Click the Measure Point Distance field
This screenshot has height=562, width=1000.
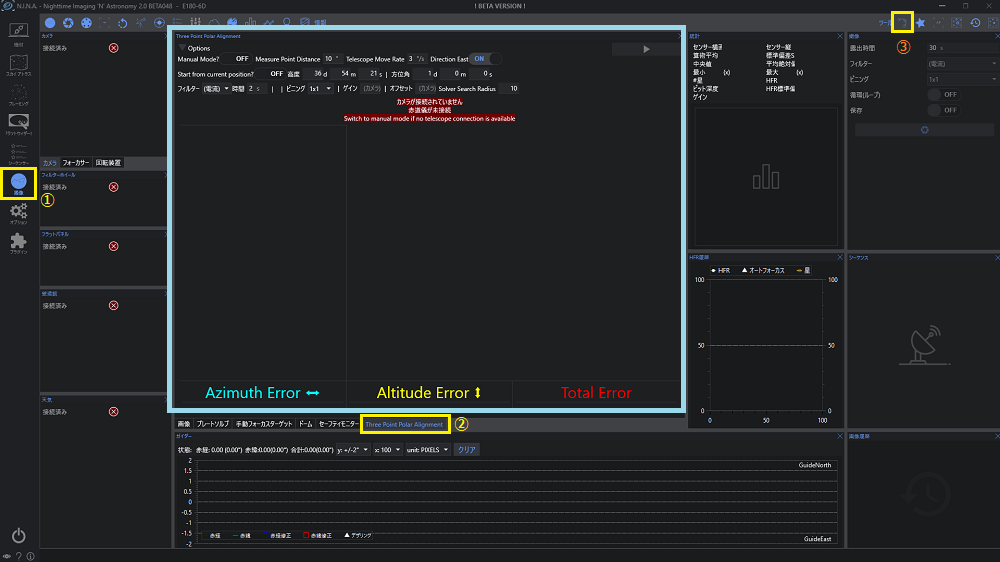pyautogui.click(x=332, y=59)
